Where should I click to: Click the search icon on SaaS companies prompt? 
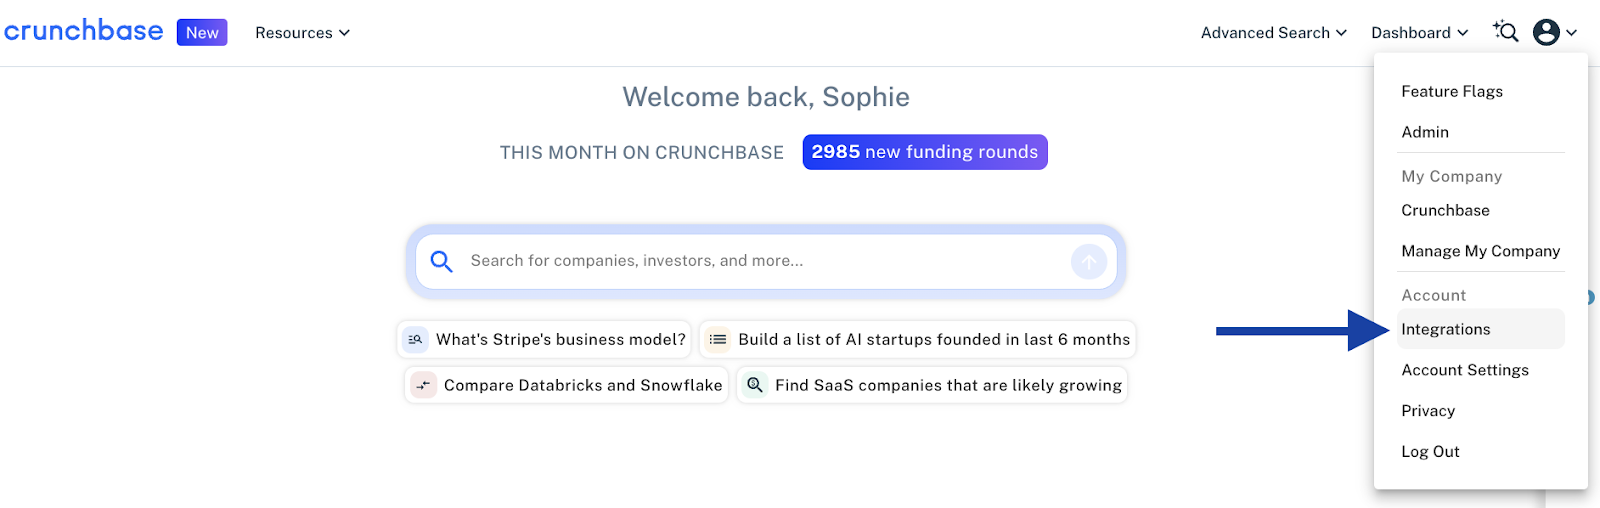755,385
